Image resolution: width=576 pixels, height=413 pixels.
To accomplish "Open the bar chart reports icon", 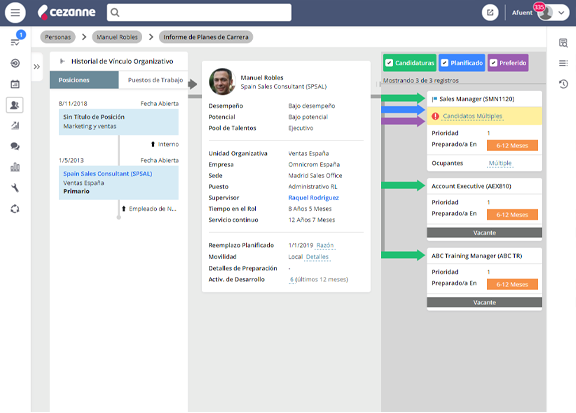I will pos(15,167).
